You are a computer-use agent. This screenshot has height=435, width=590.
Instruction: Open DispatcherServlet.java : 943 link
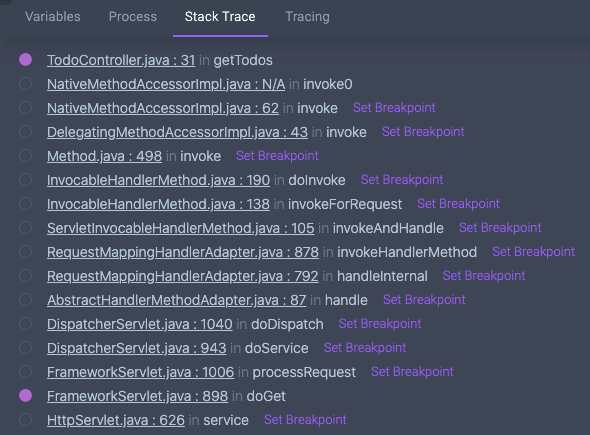tap(137, 348)
